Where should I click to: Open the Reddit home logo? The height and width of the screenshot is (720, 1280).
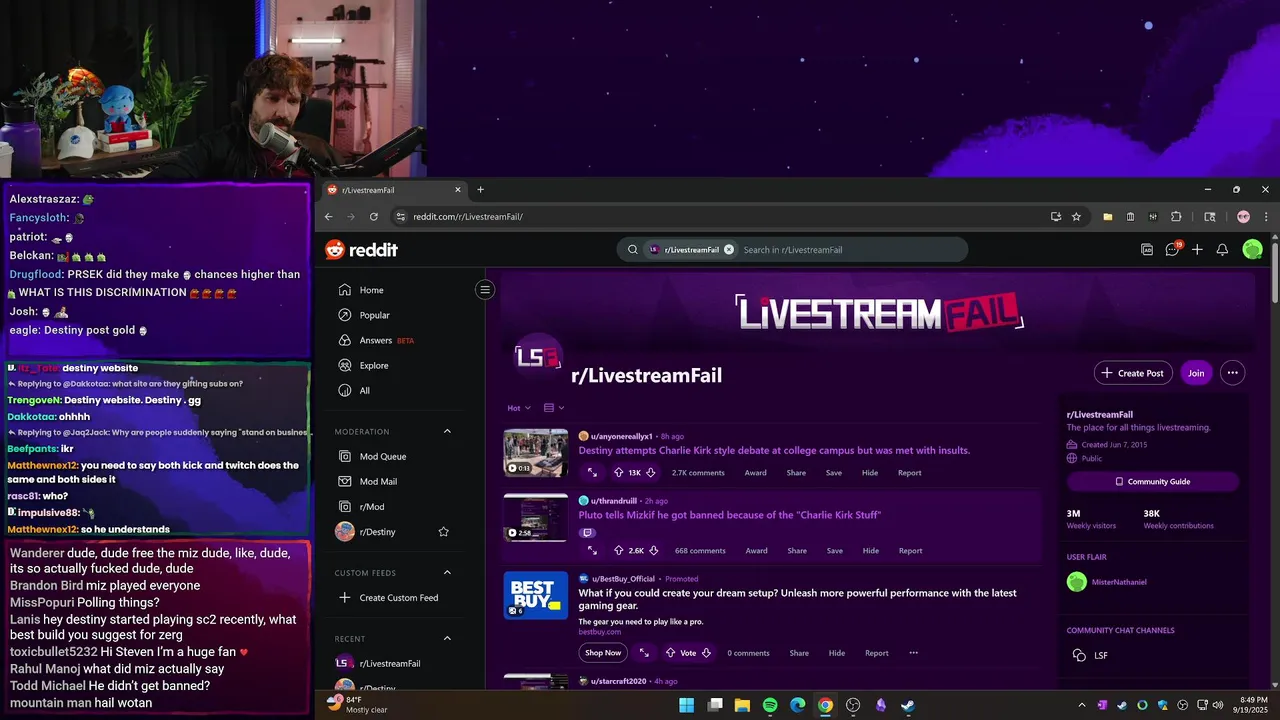361,250
